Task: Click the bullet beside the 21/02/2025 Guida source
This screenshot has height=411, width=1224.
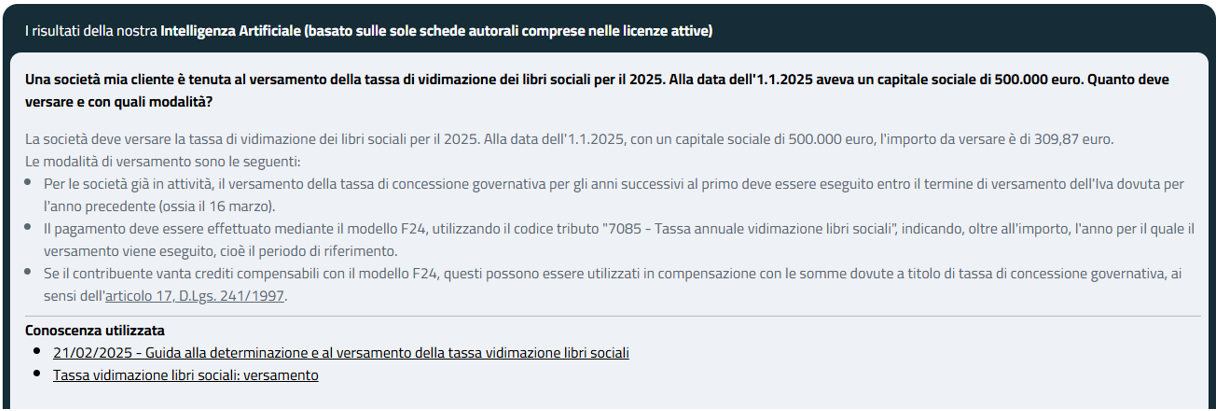Action: tap(37, 352)
